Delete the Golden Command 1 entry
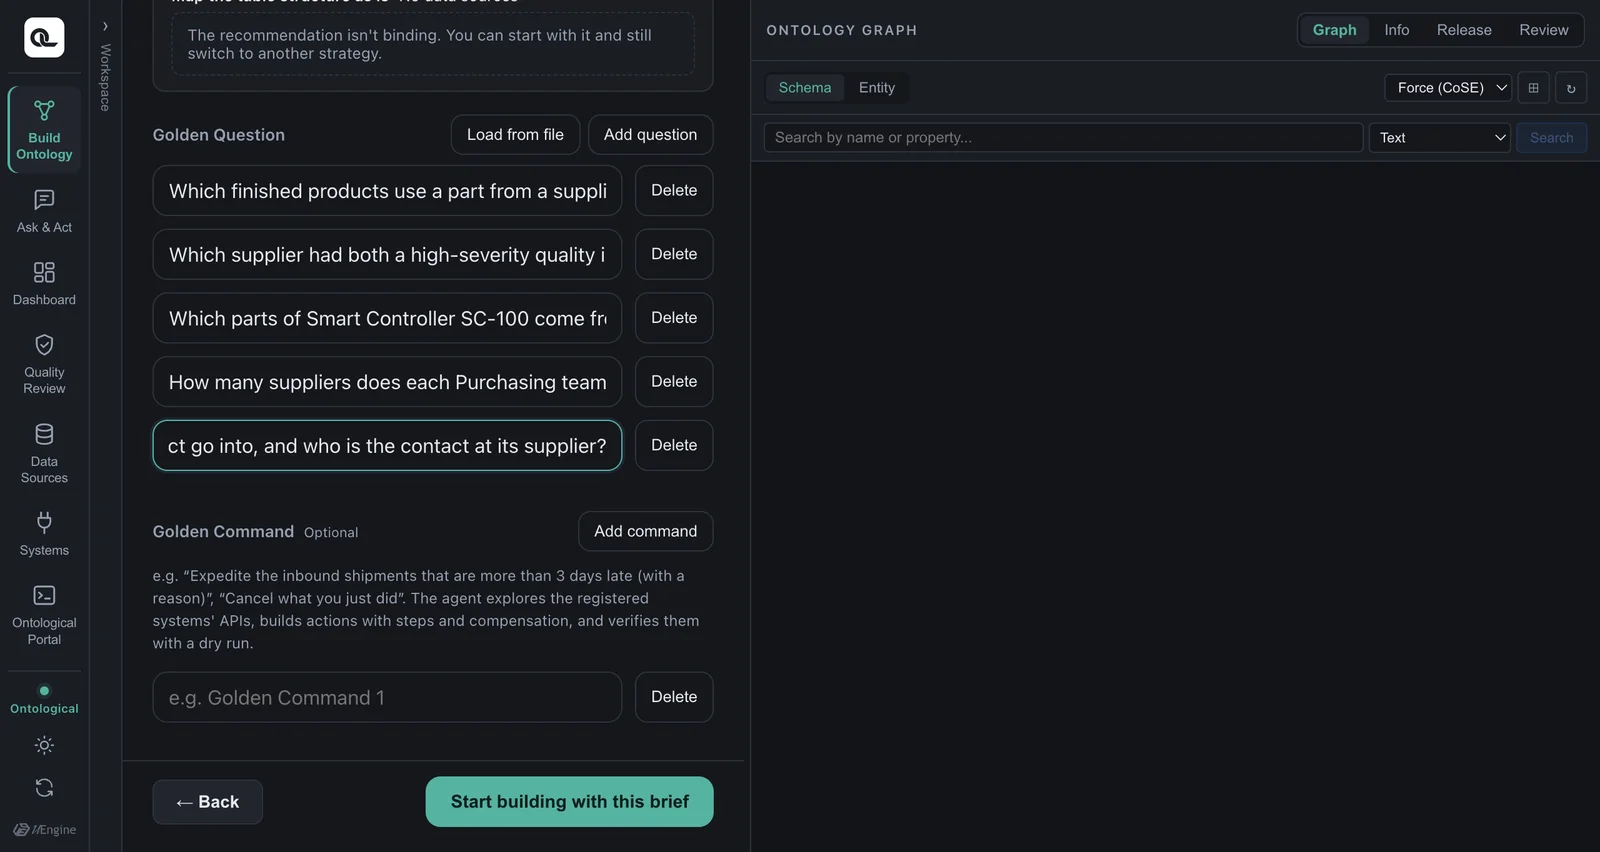 (674, 697)
